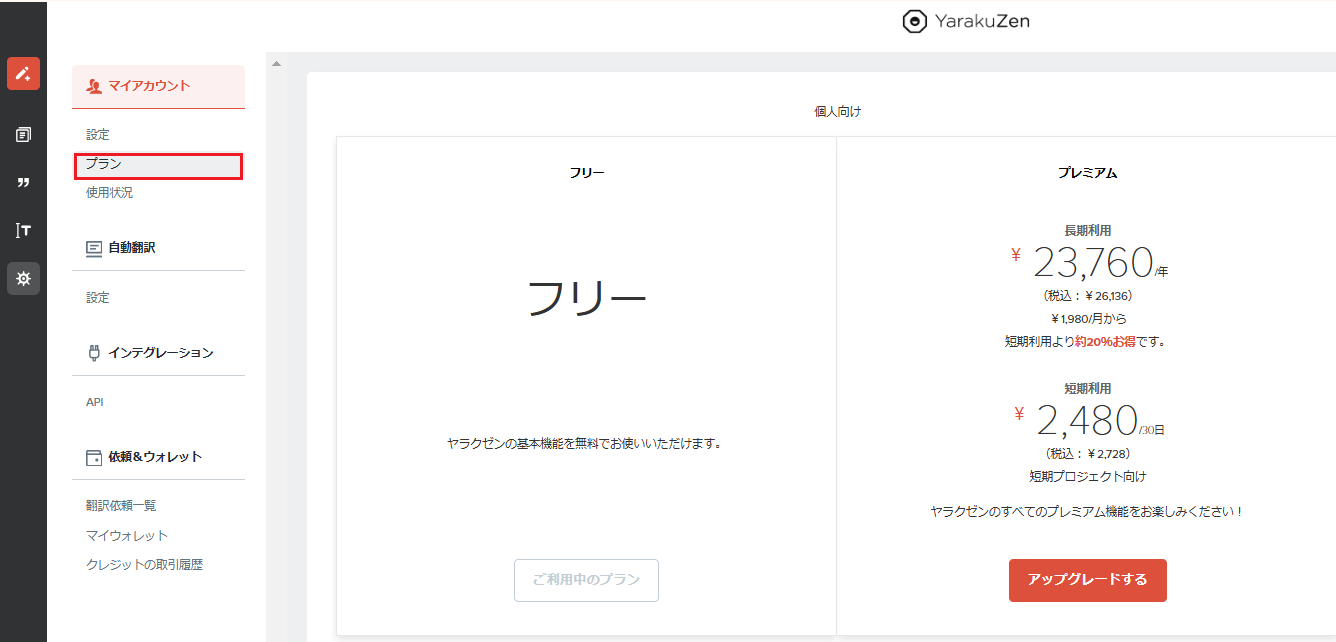This screenshot has height=642, width=1336.
Task: Open 設定 under 自動翻訳
Action: (x=98, y=297)
